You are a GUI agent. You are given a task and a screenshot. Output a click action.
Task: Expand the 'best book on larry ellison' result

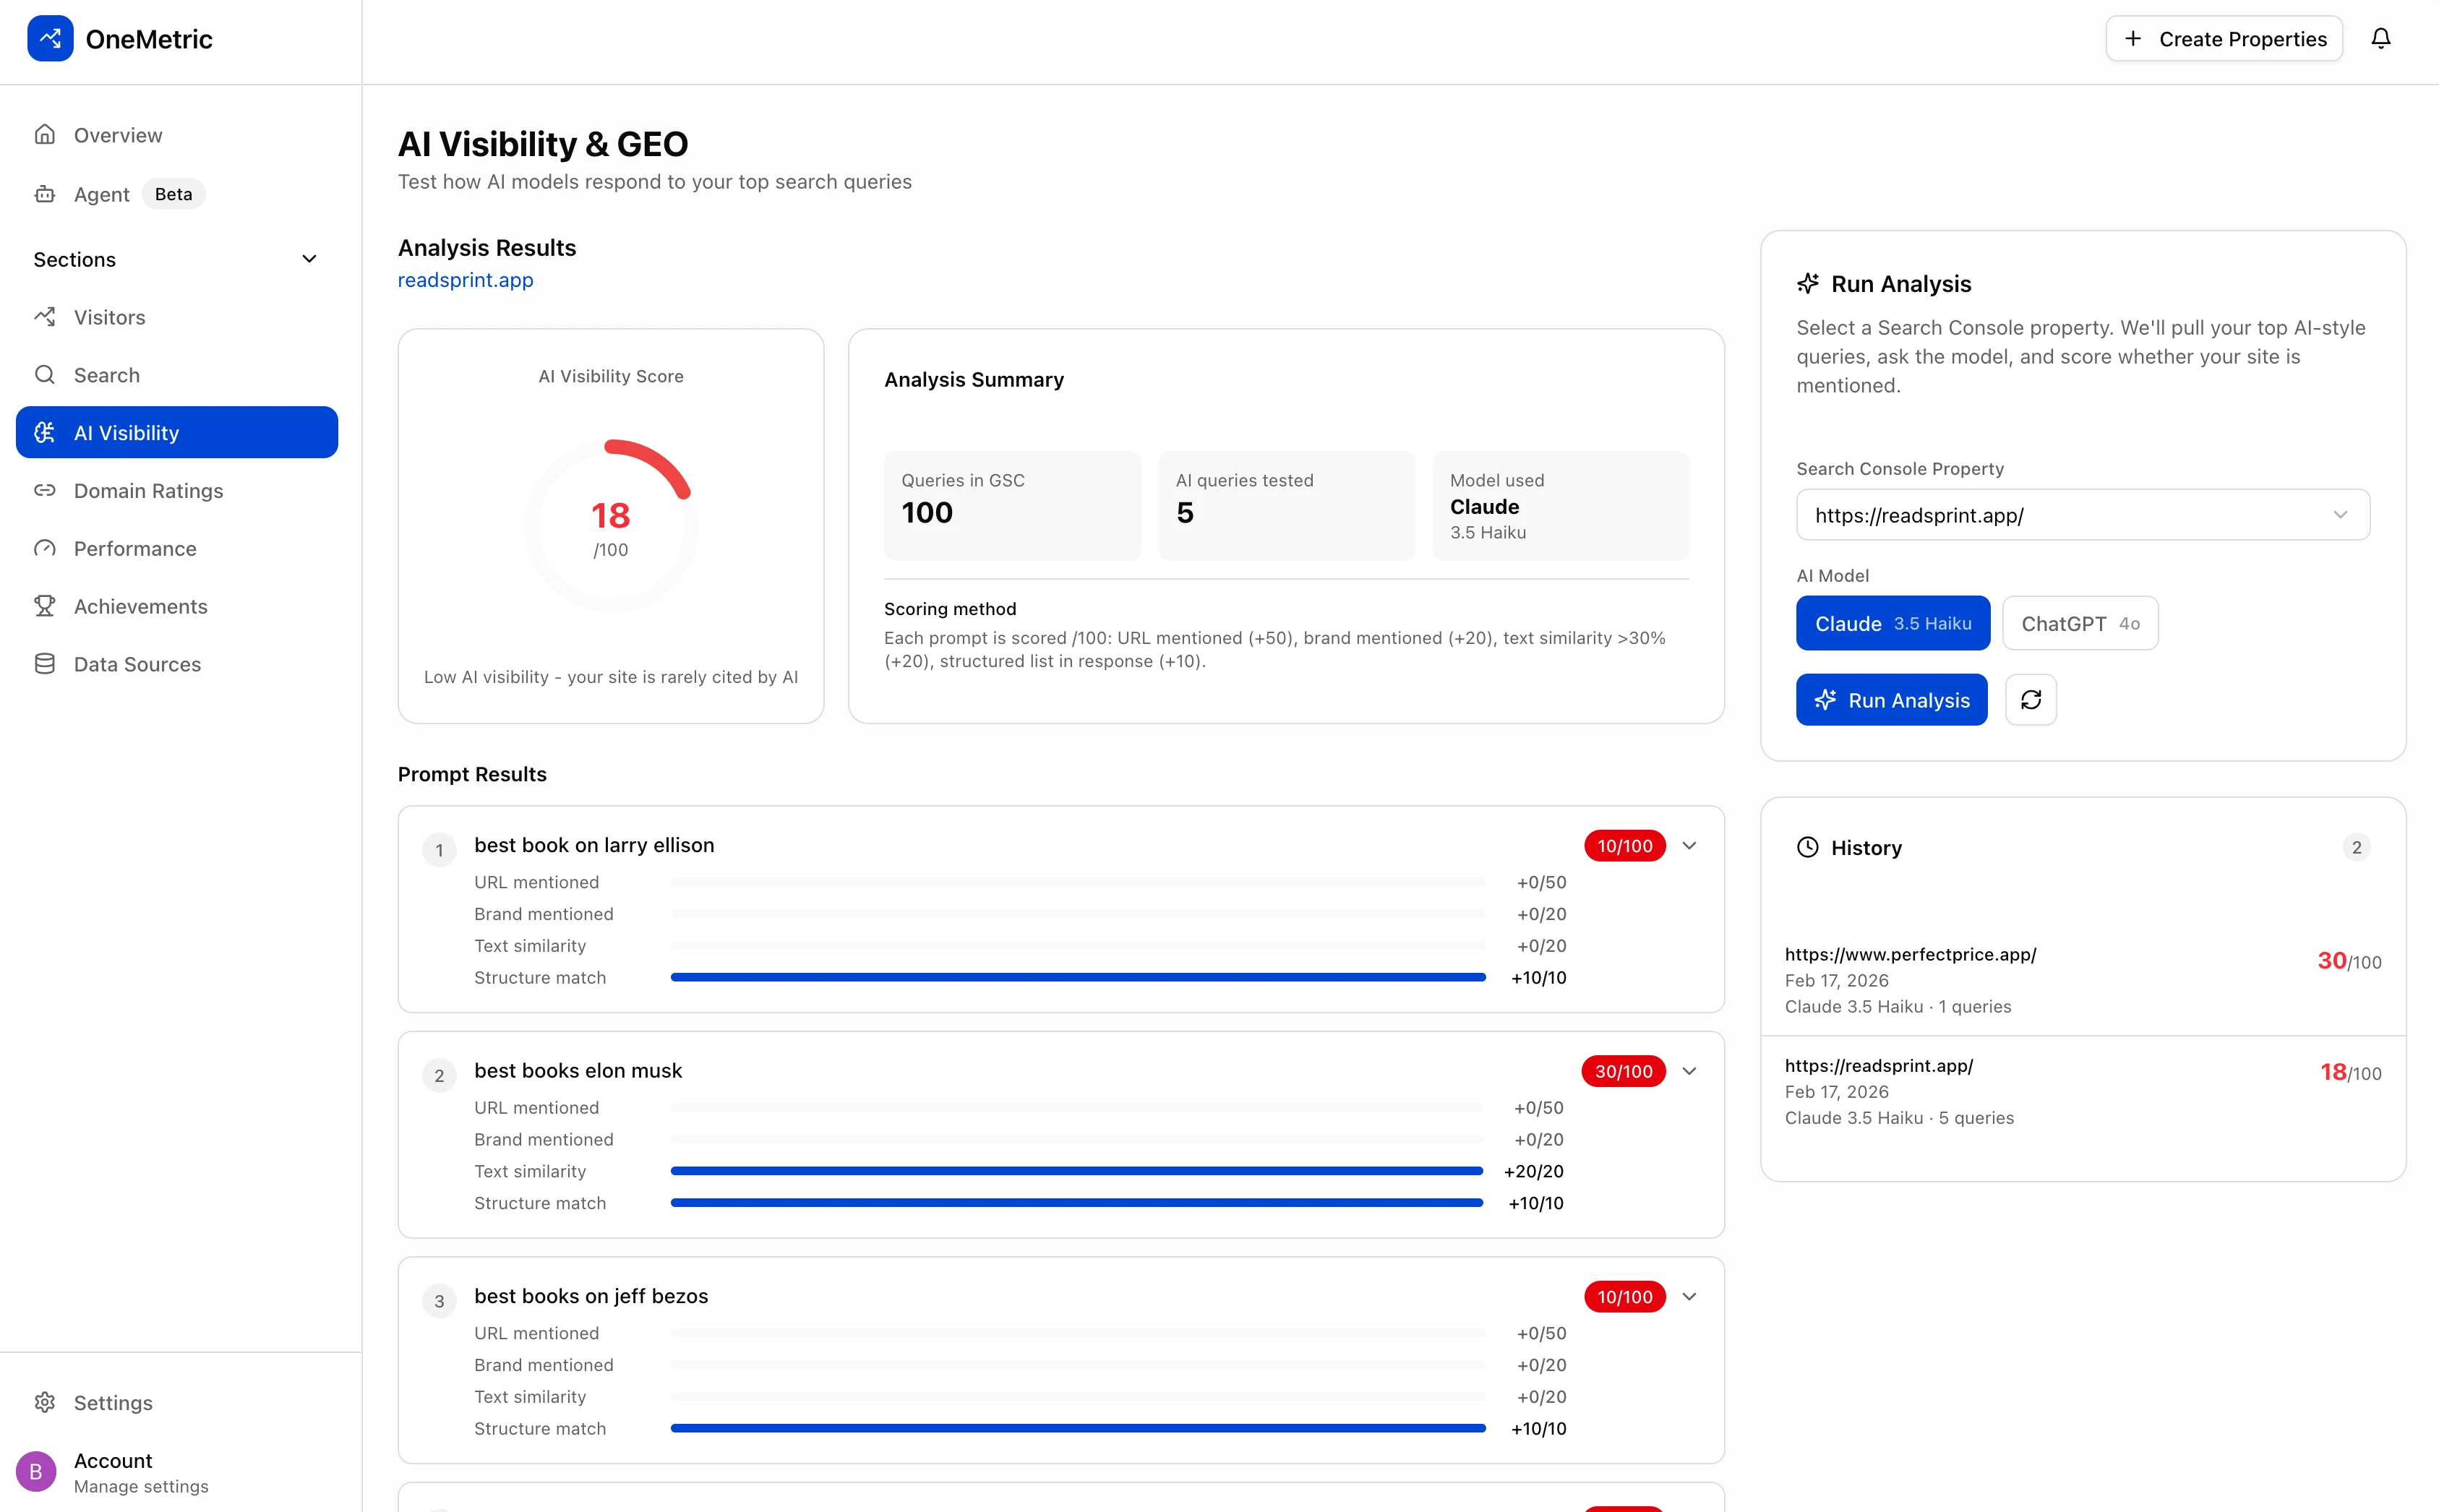point(1689,846)
